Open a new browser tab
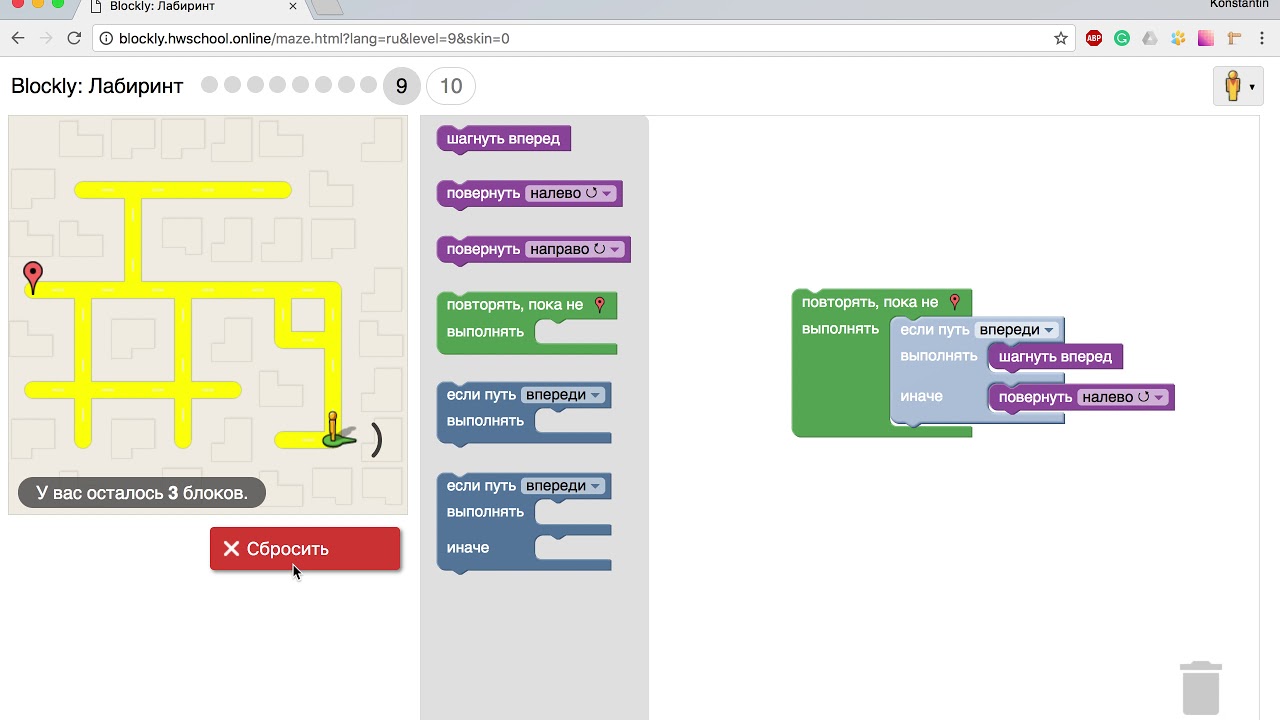 click(328, 8)
